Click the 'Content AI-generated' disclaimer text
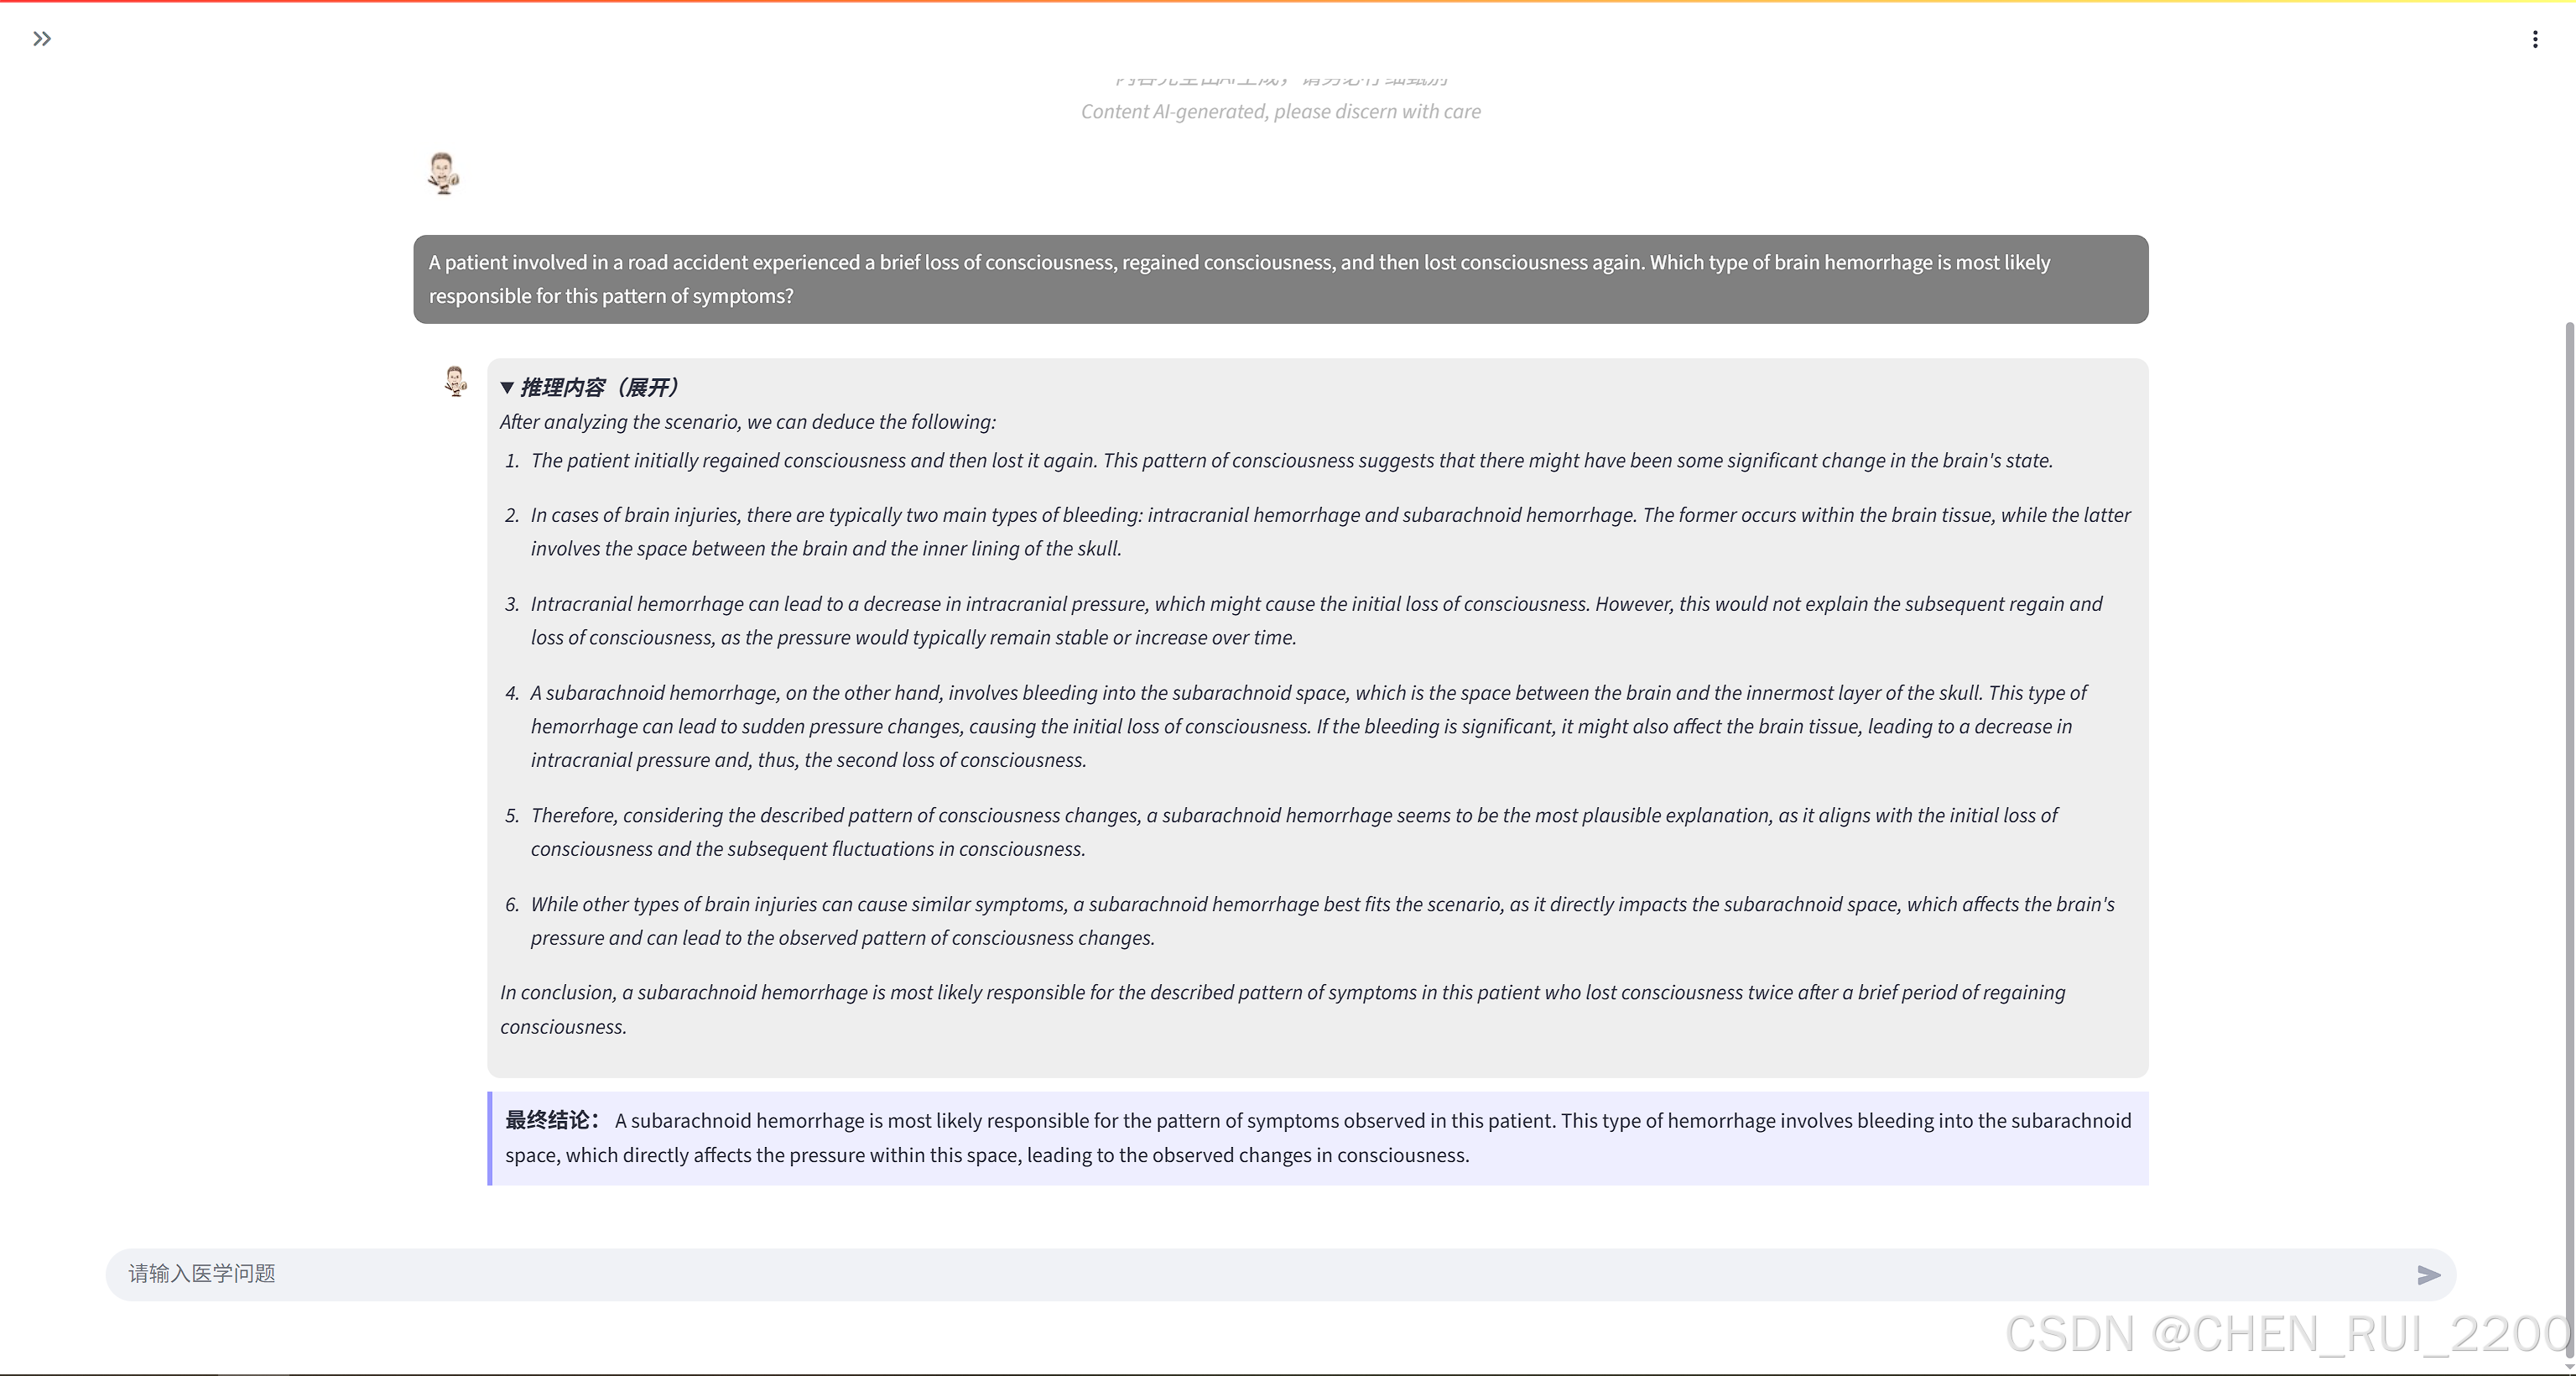The height and width of the screenshot is (1376, 2576). [x=1280, y=112]
